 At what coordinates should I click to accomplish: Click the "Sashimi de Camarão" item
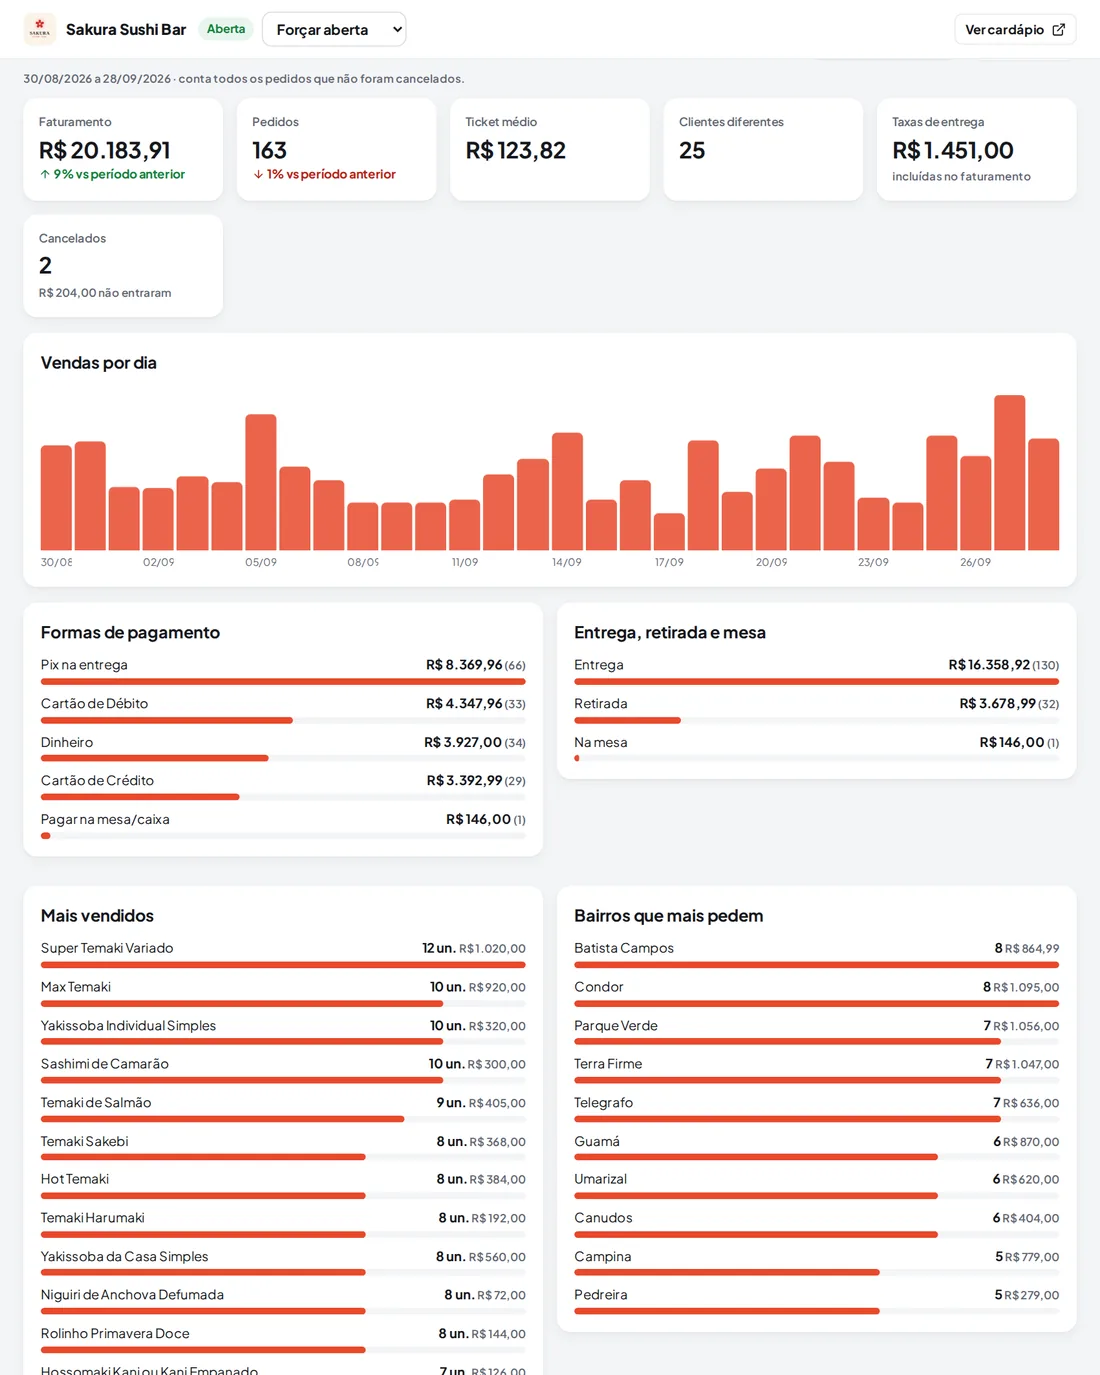[x=105, y=1064]
